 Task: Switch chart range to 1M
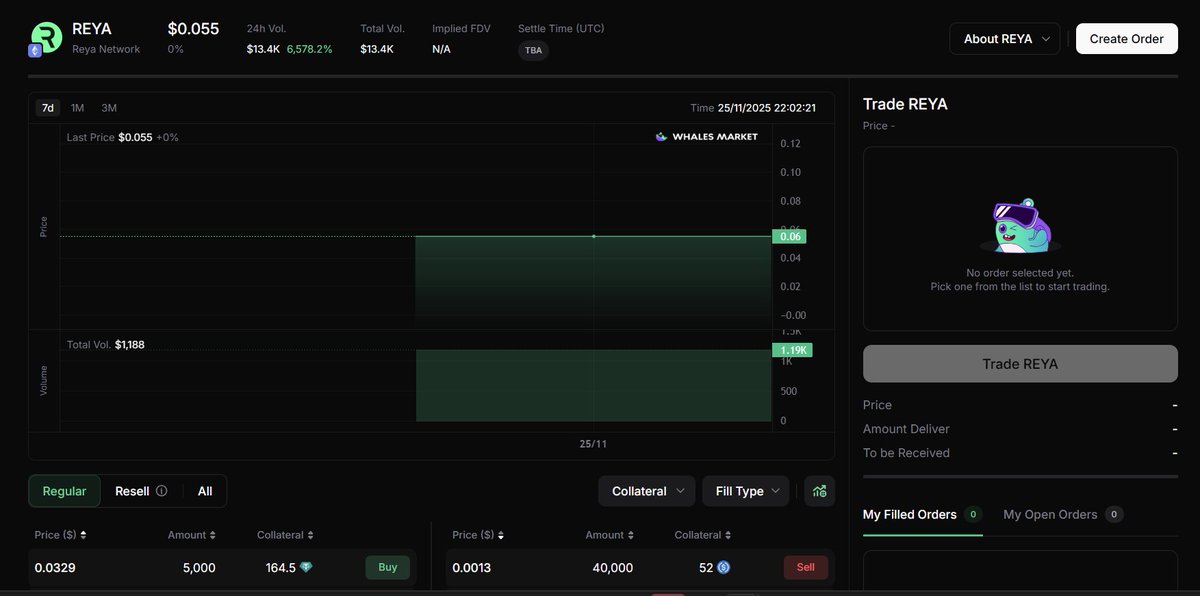77,108
